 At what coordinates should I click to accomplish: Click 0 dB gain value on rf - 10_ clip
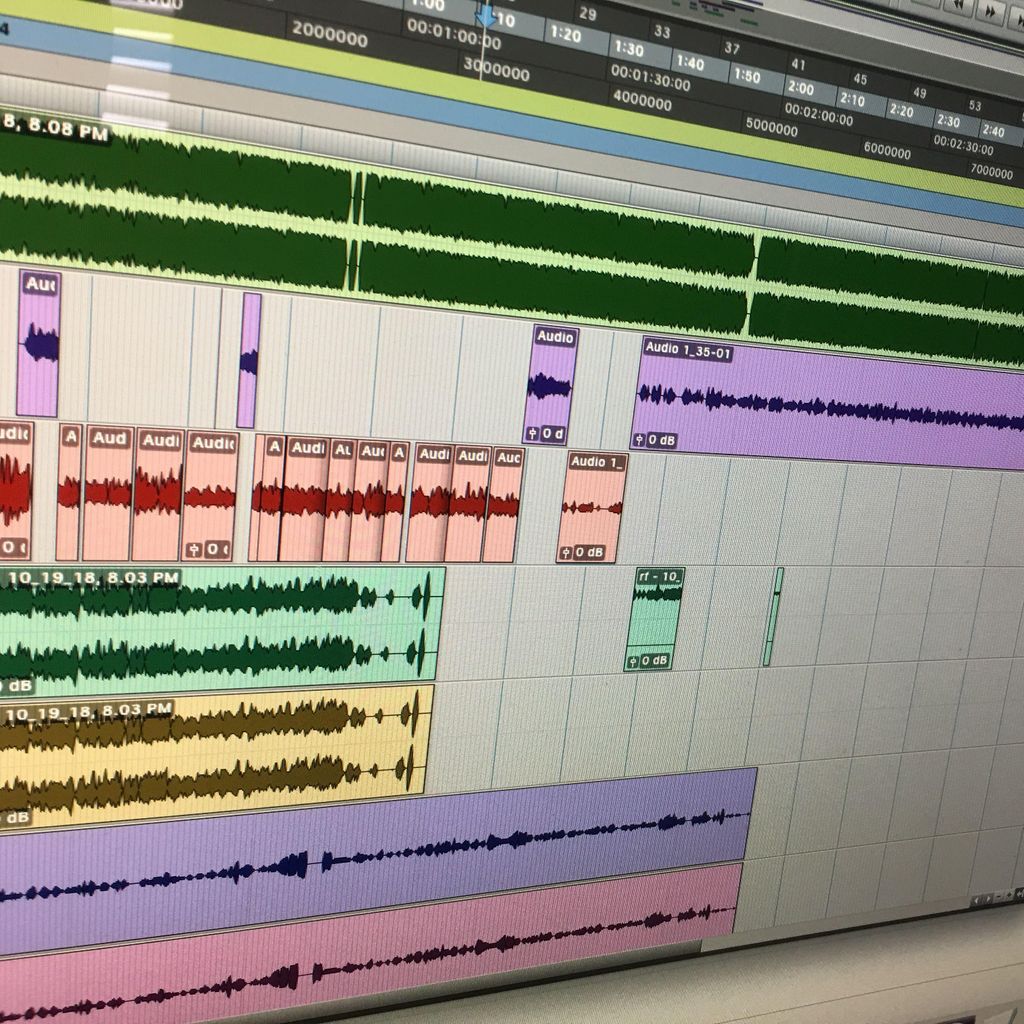tap(654, 661)
